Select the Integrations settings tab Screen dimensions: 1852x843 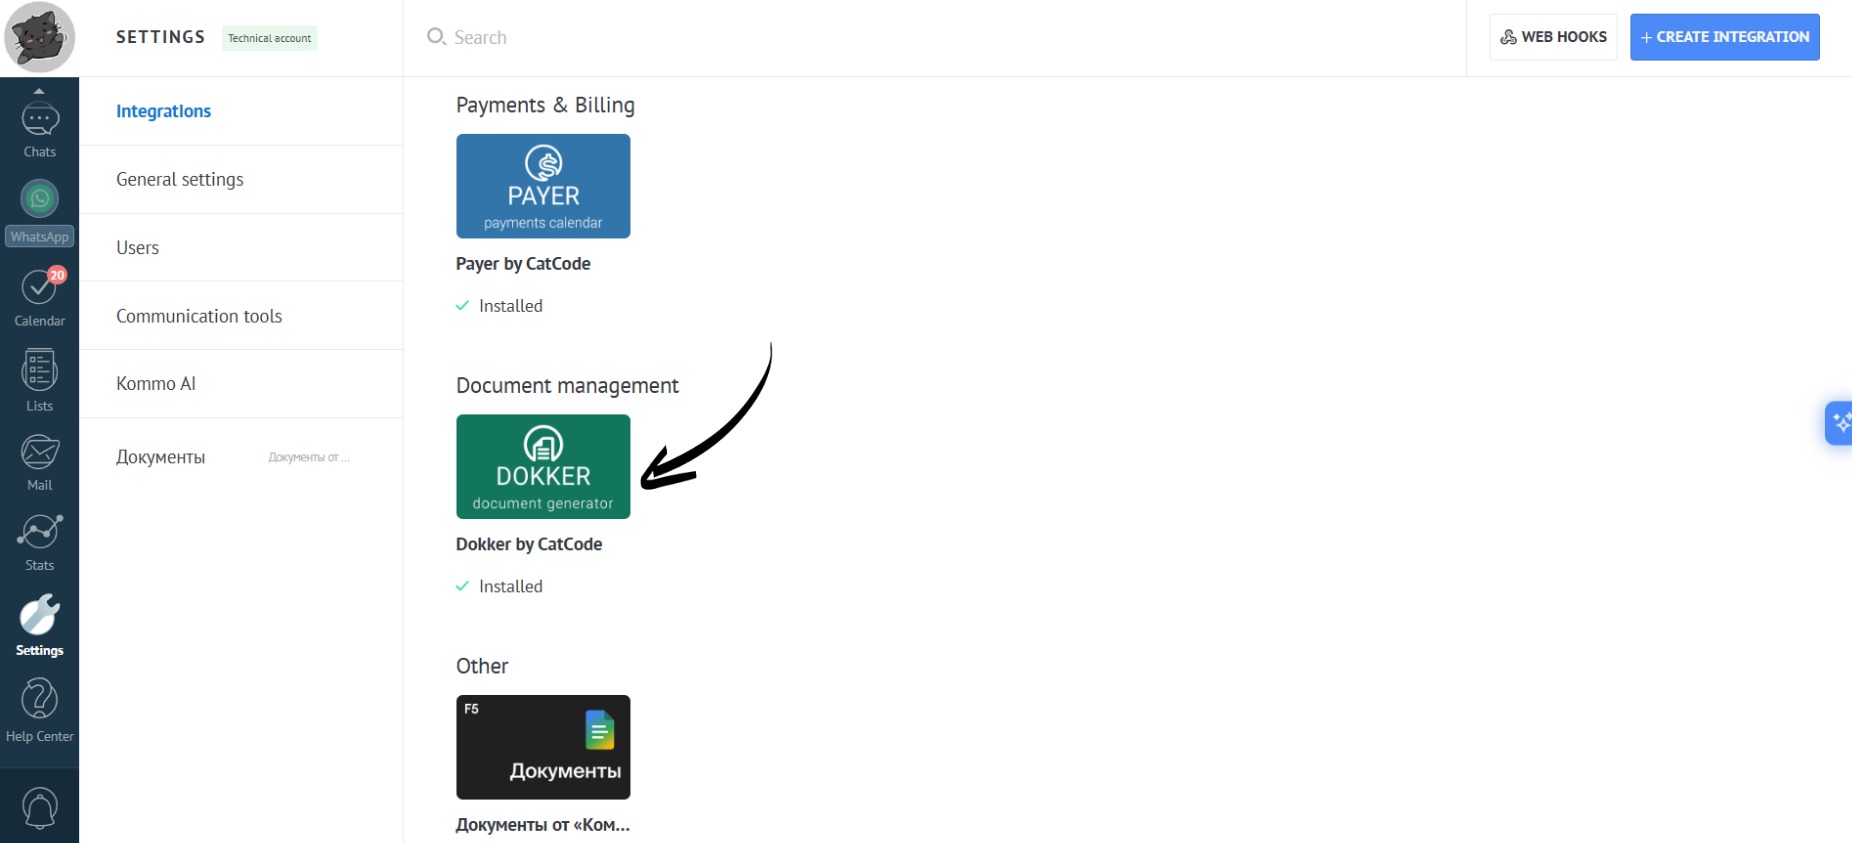163,111
